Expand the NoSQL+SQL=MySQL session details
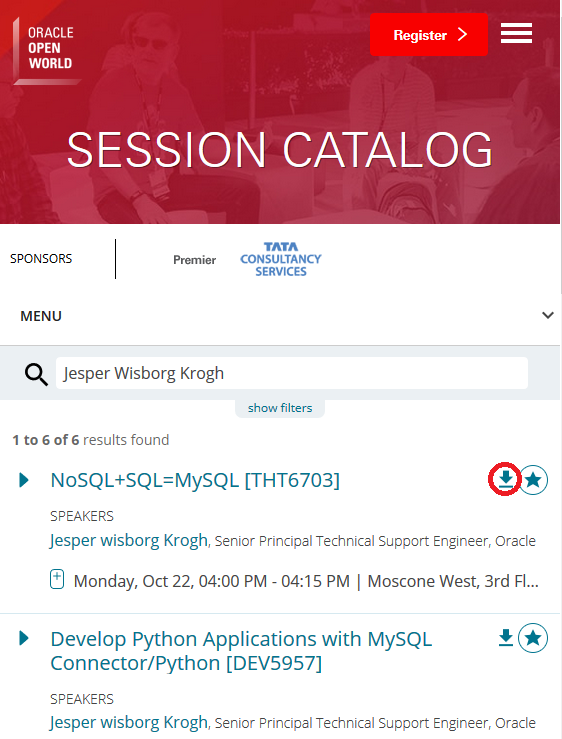The image size is (562, 739). click(x=24, y=480)
